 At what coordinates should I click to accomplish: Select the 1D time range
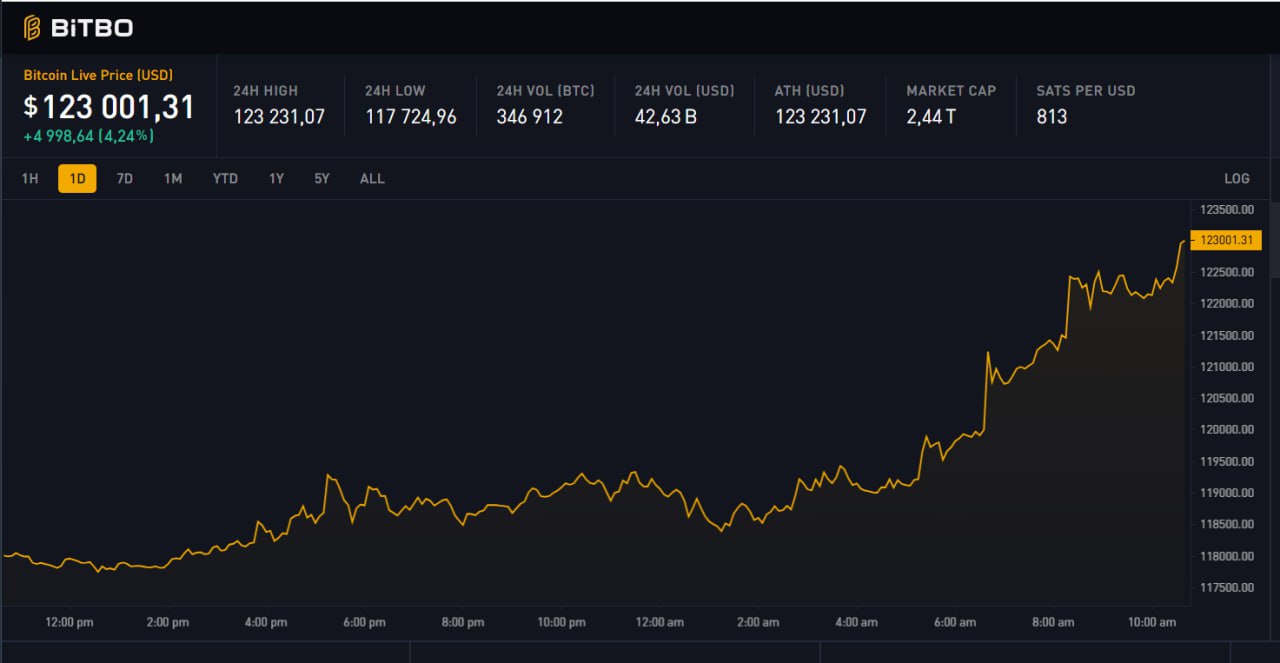tap(77, 178)
